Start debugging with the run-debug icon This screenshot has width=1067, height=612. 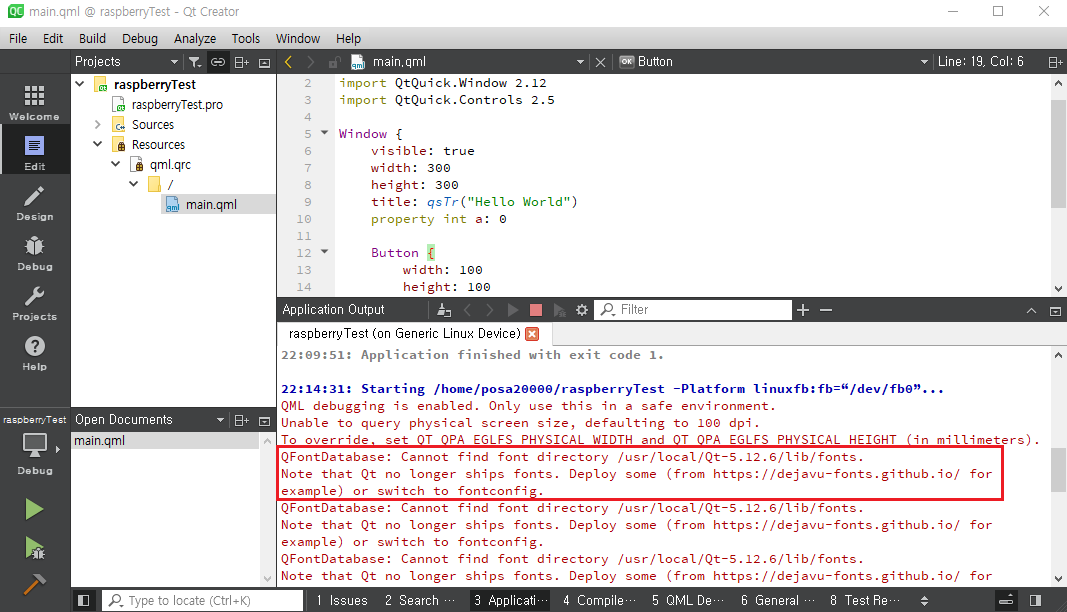34,547
